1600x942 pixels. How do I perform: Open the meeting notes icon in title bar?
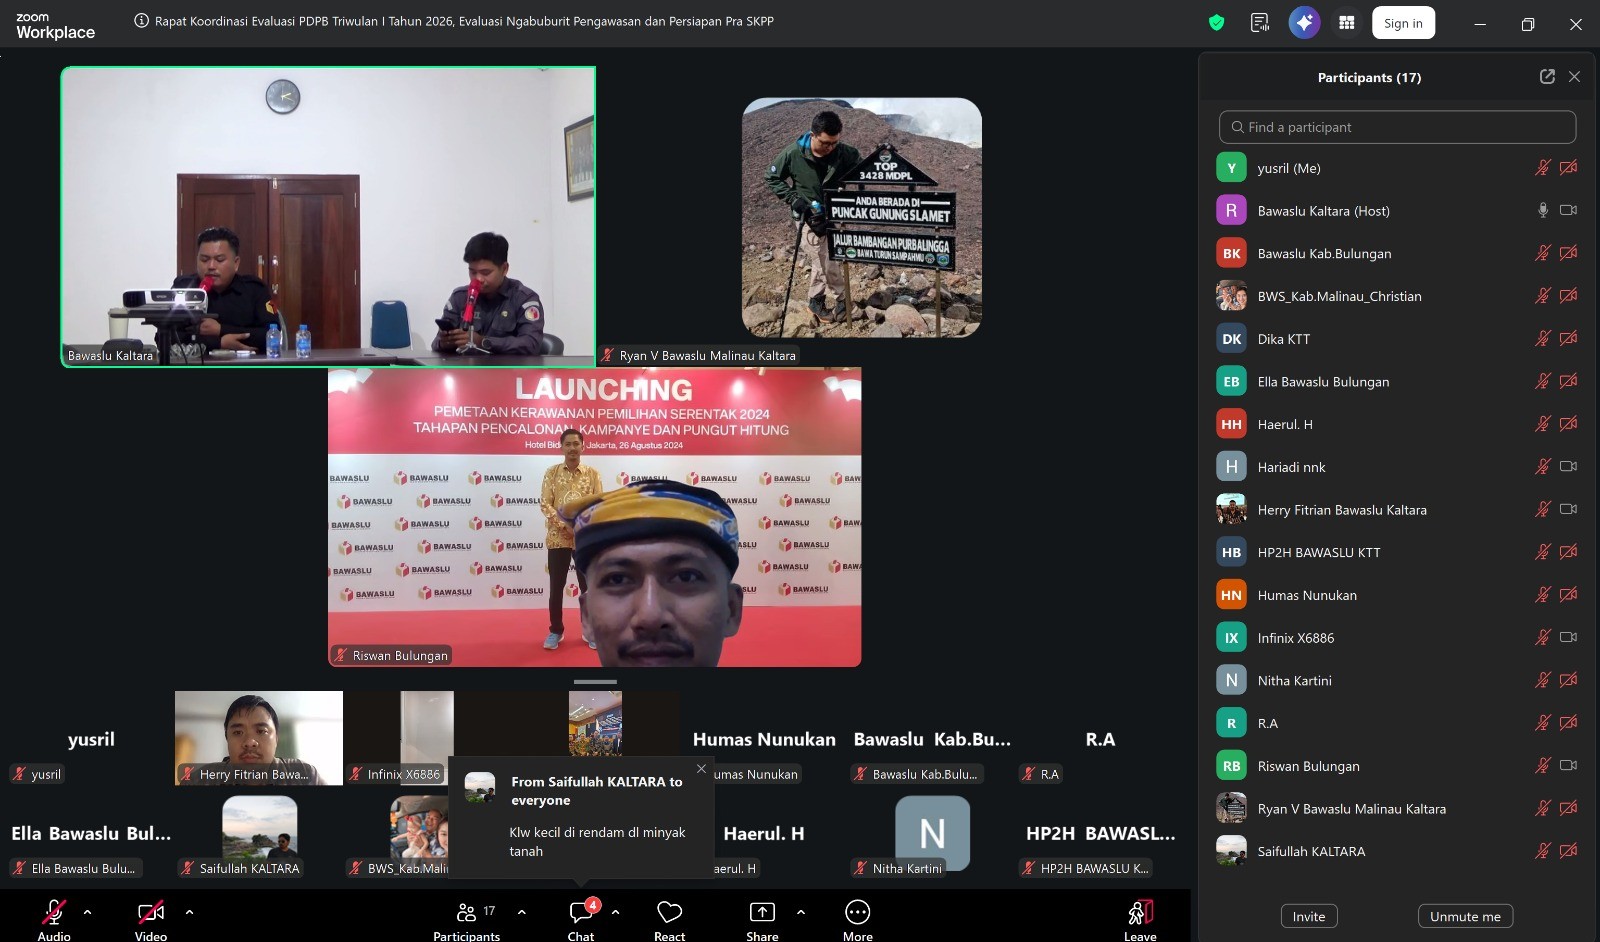click(1260, 23)
